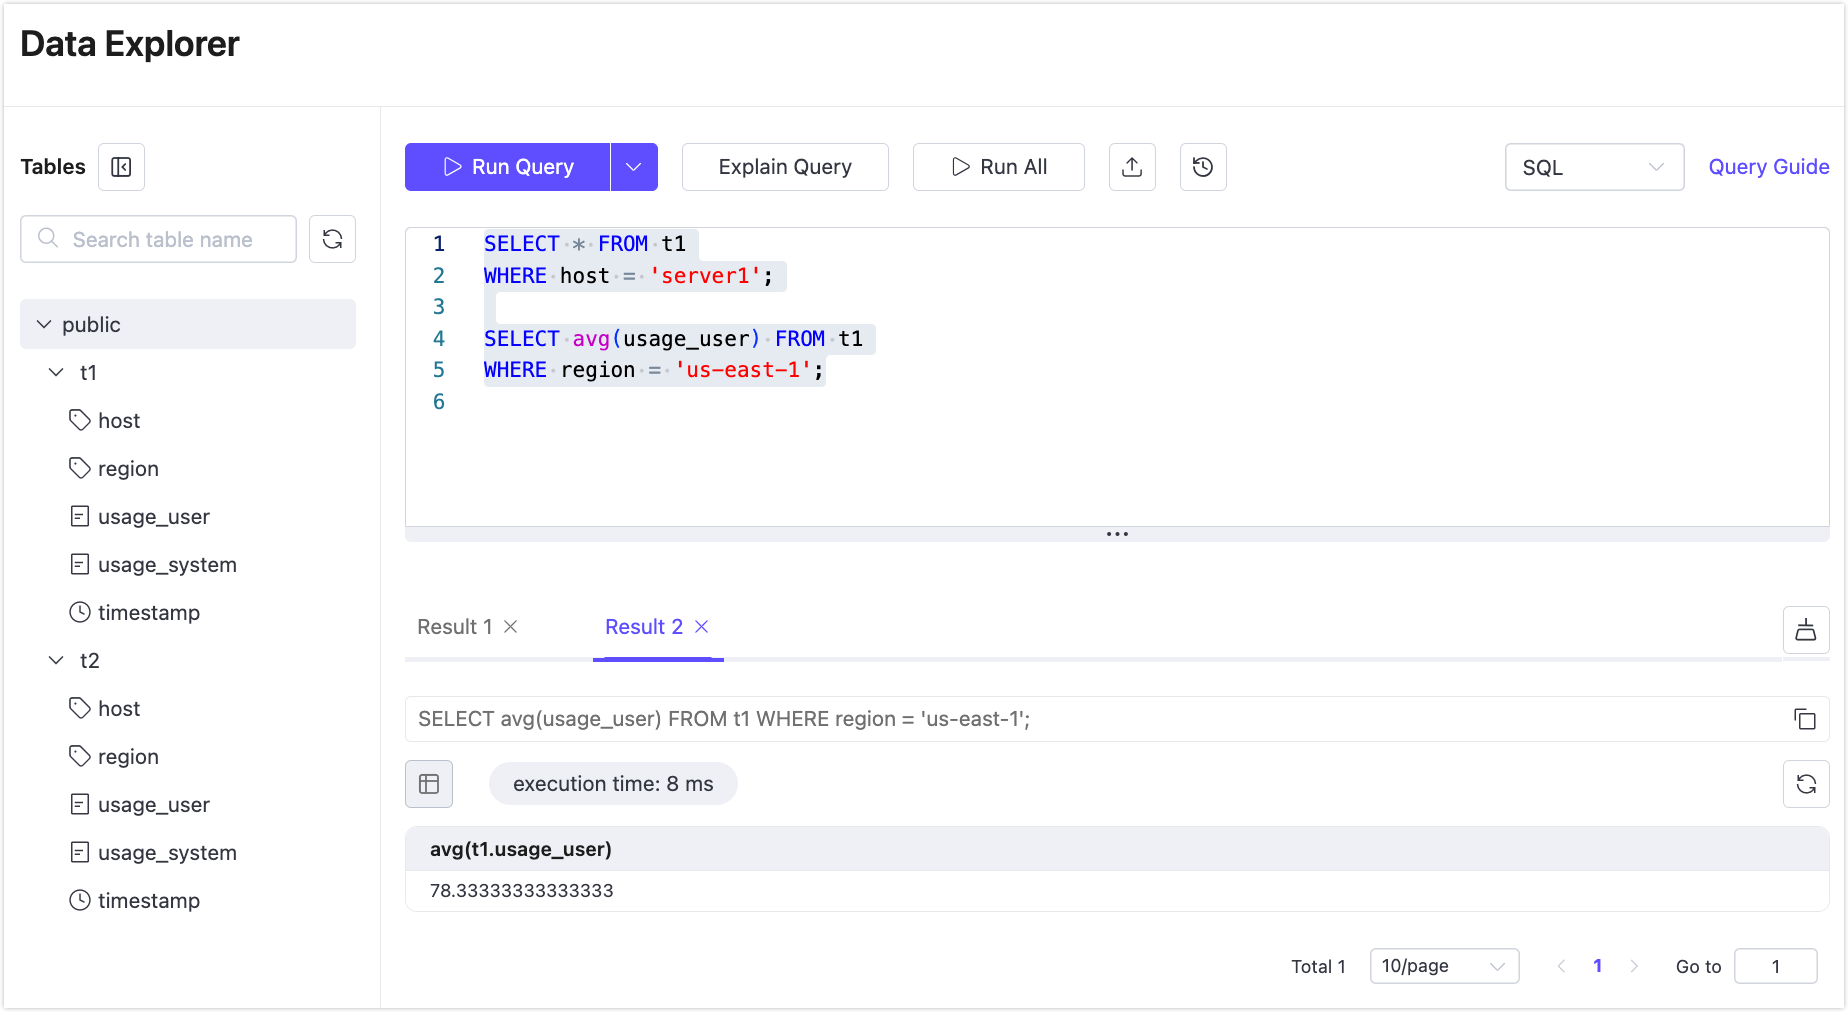
Task: Click the Explain Query button
Action: click(x=785, y=167)
